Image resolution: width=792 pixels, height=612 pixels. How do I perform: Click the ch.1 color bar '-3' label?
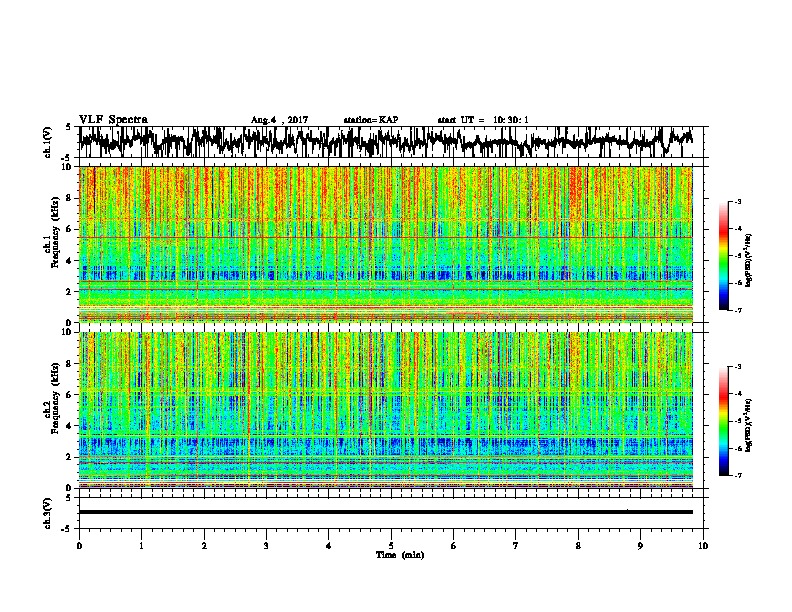point(738,202)
